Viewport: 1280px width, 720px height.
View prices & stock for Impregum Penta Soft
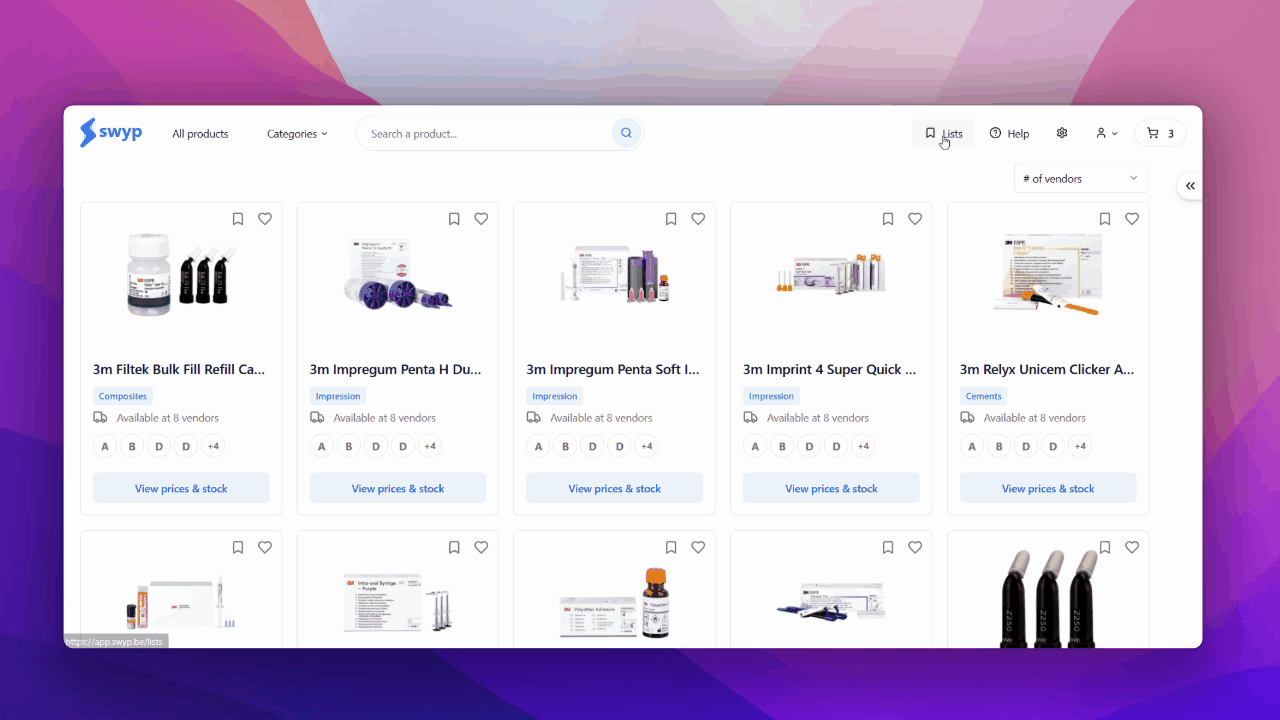(615, 488)
